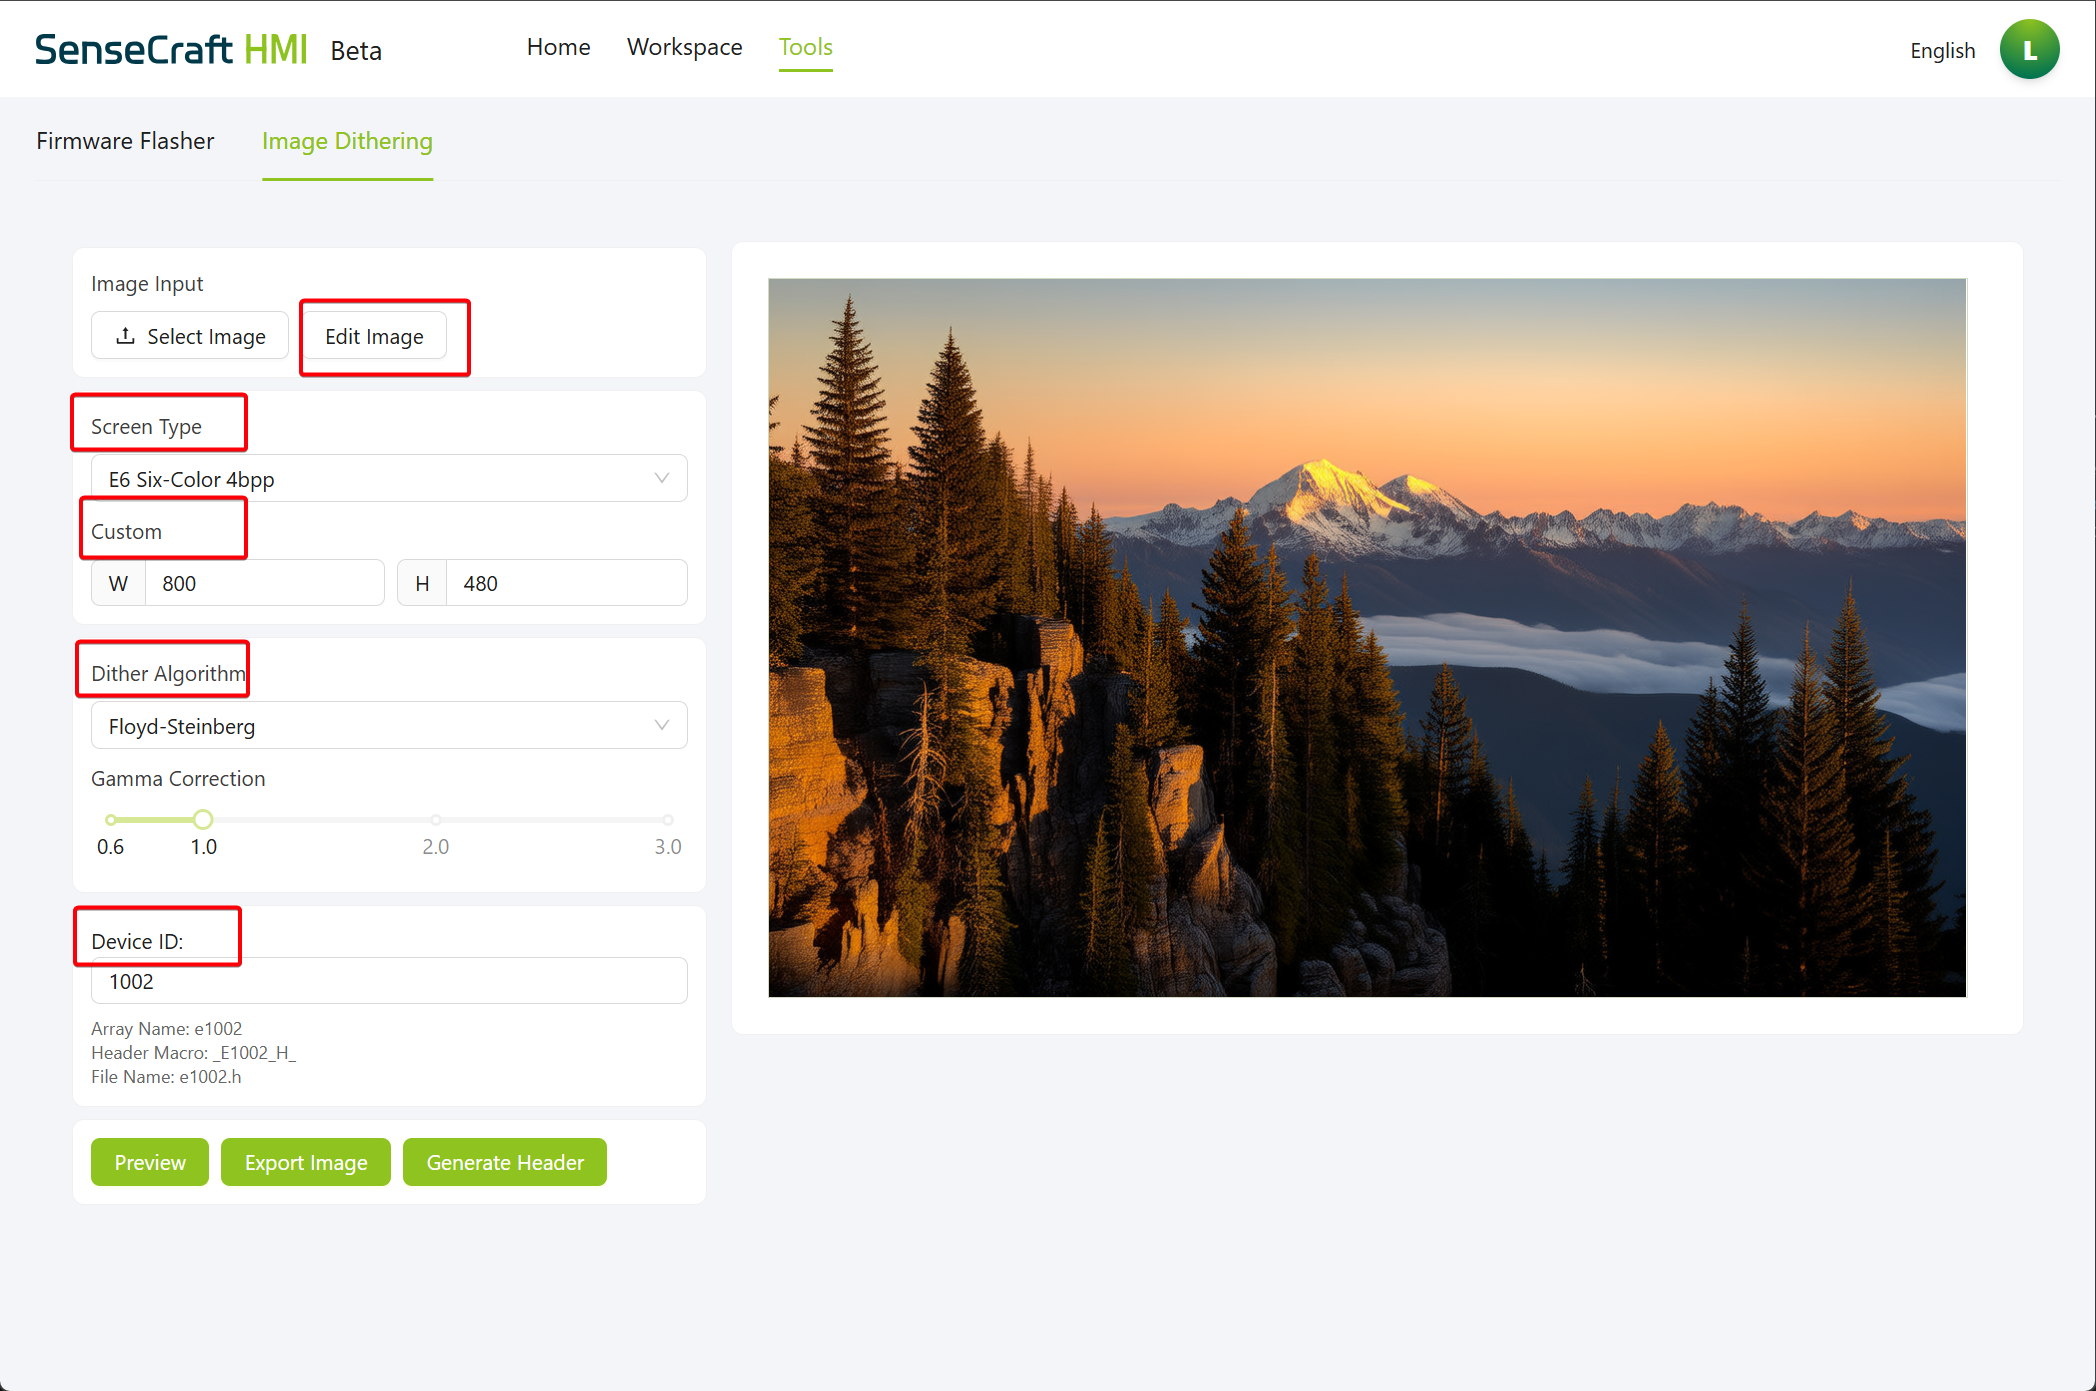Open the English language selector
This screenshot has width=2096, height=1391.
[1941, 51]
